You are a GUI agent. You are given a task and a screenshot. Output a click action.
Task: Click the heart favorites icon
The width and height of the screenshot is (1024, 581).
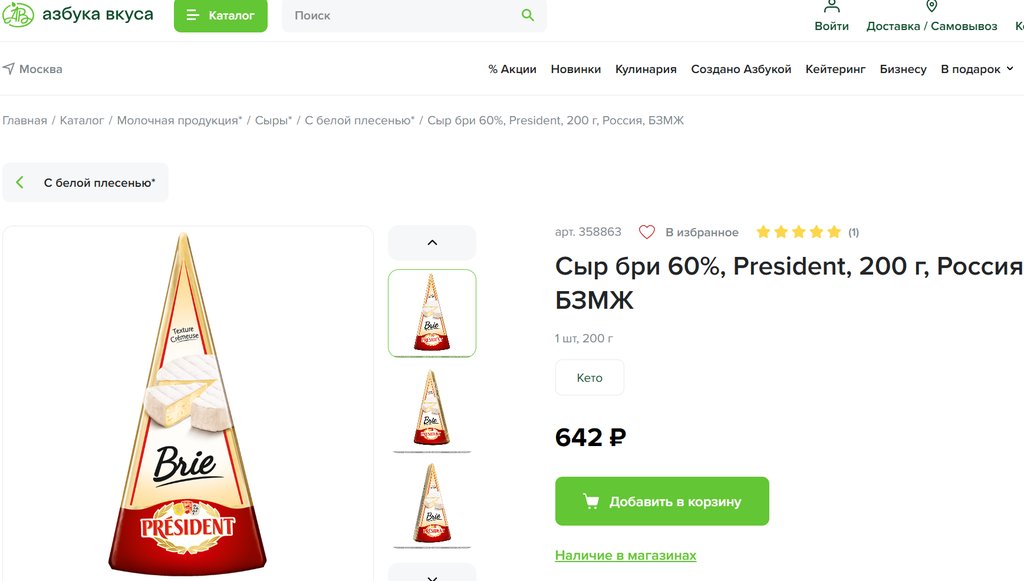tap(647, 232)
